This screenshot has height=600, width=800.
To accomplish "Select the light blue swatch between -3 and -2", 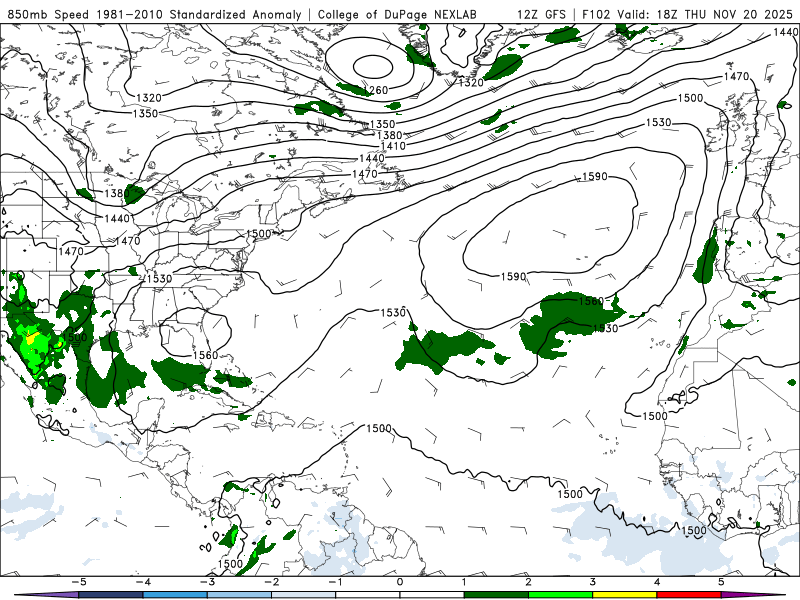I will click(x=239, y=595).
